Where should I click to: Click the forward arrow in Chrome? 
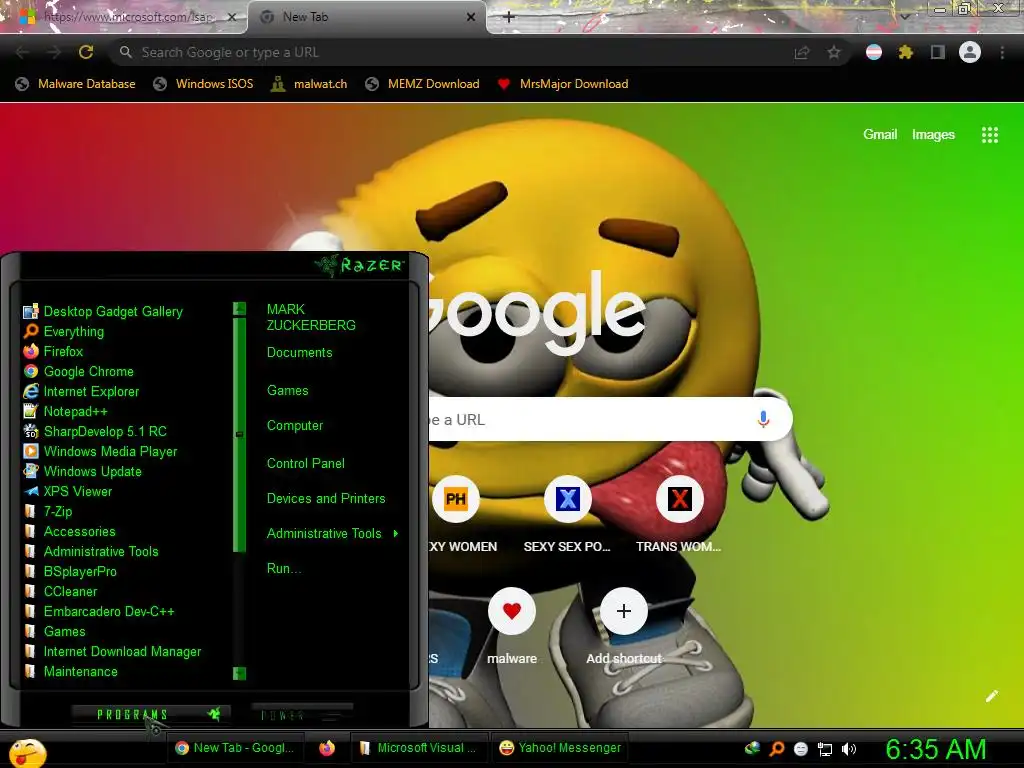(54, 52)
